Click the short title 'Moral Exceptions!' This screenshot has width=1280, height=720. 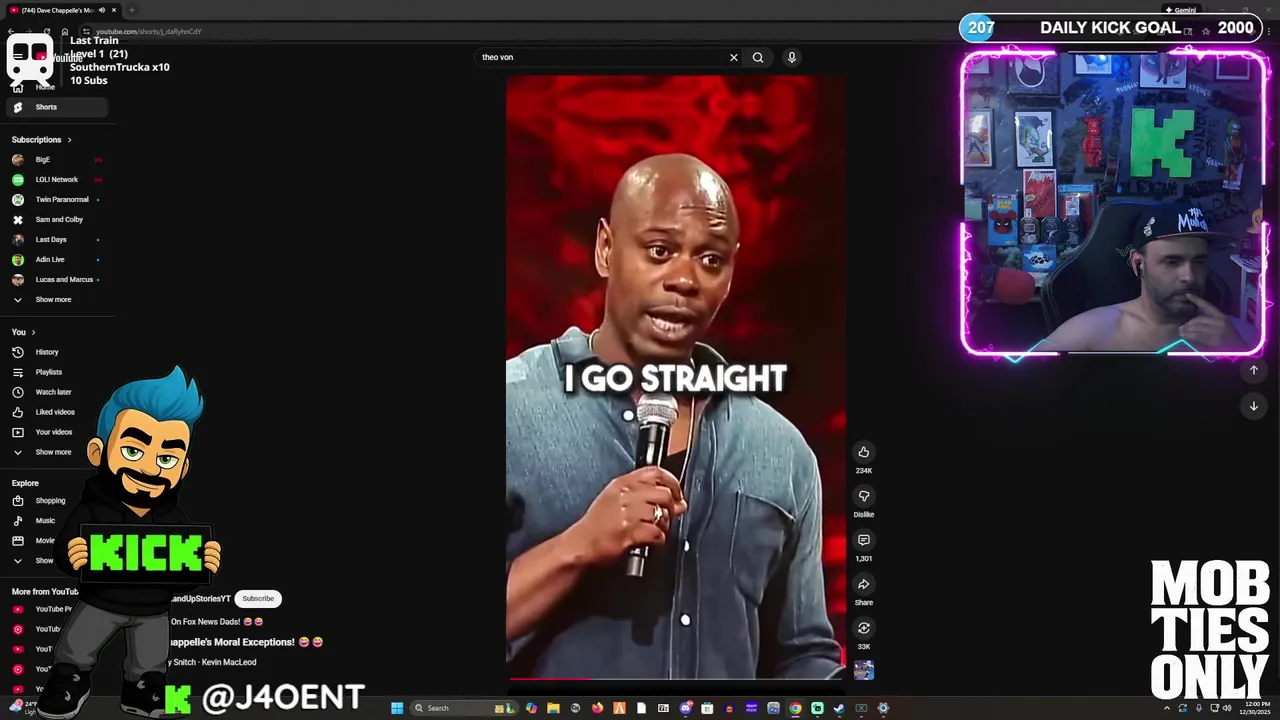click(254, 642)
